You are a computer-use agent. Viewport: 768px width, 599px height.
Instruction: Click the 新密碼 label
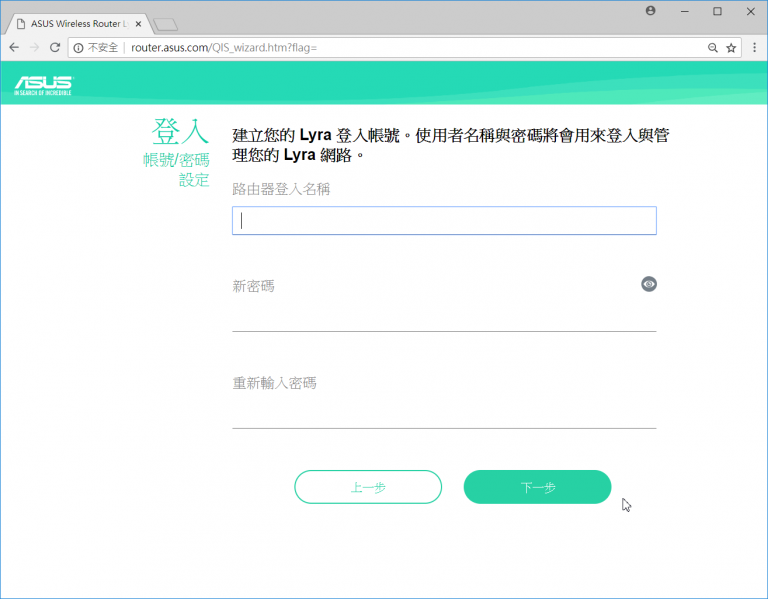253,286
